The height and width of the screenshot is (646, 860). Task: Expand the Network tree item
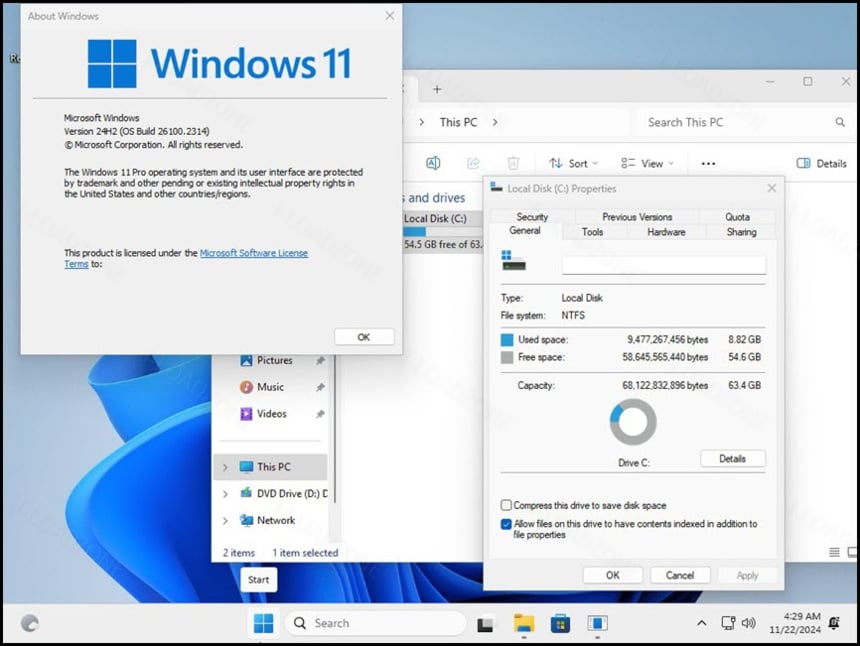click(225, 520)
